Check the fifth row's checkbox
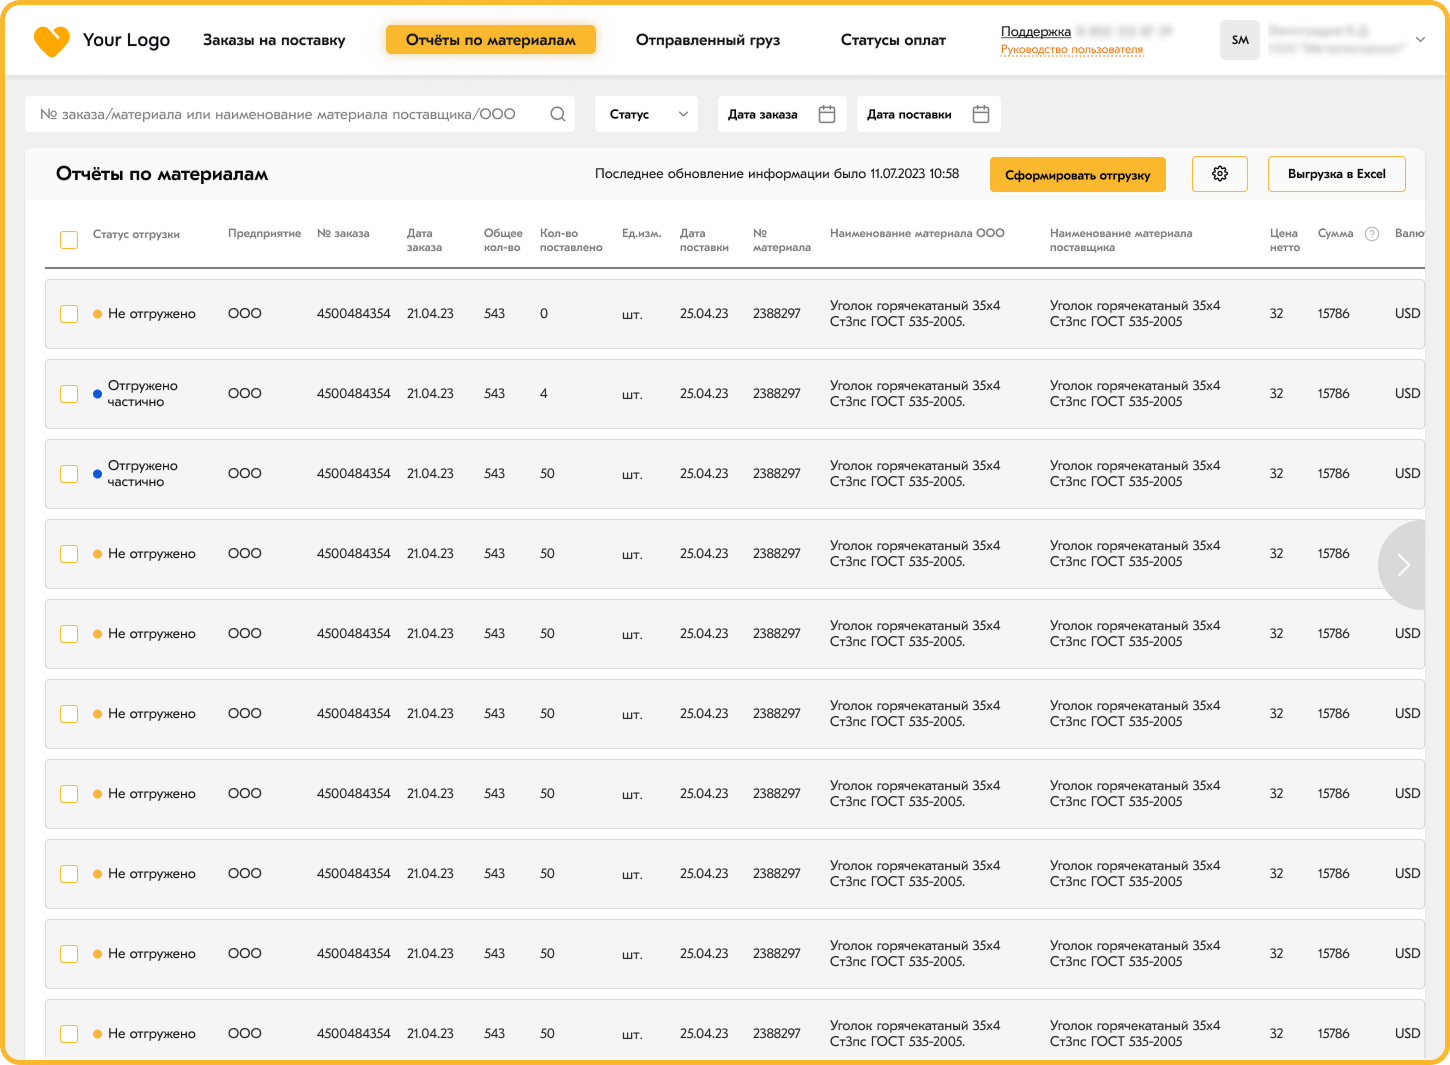1450x1065 pixels. [69, 634]
